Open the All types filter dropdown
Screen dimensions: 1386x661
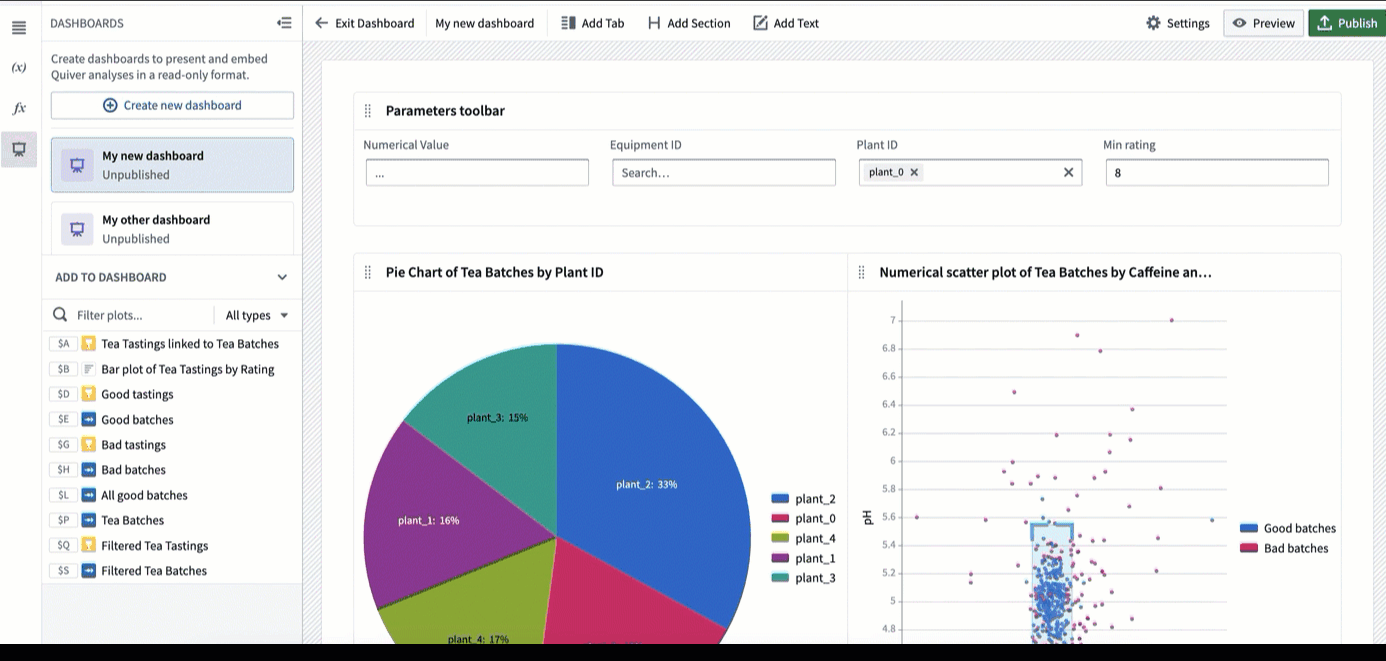tap(257, 315)
